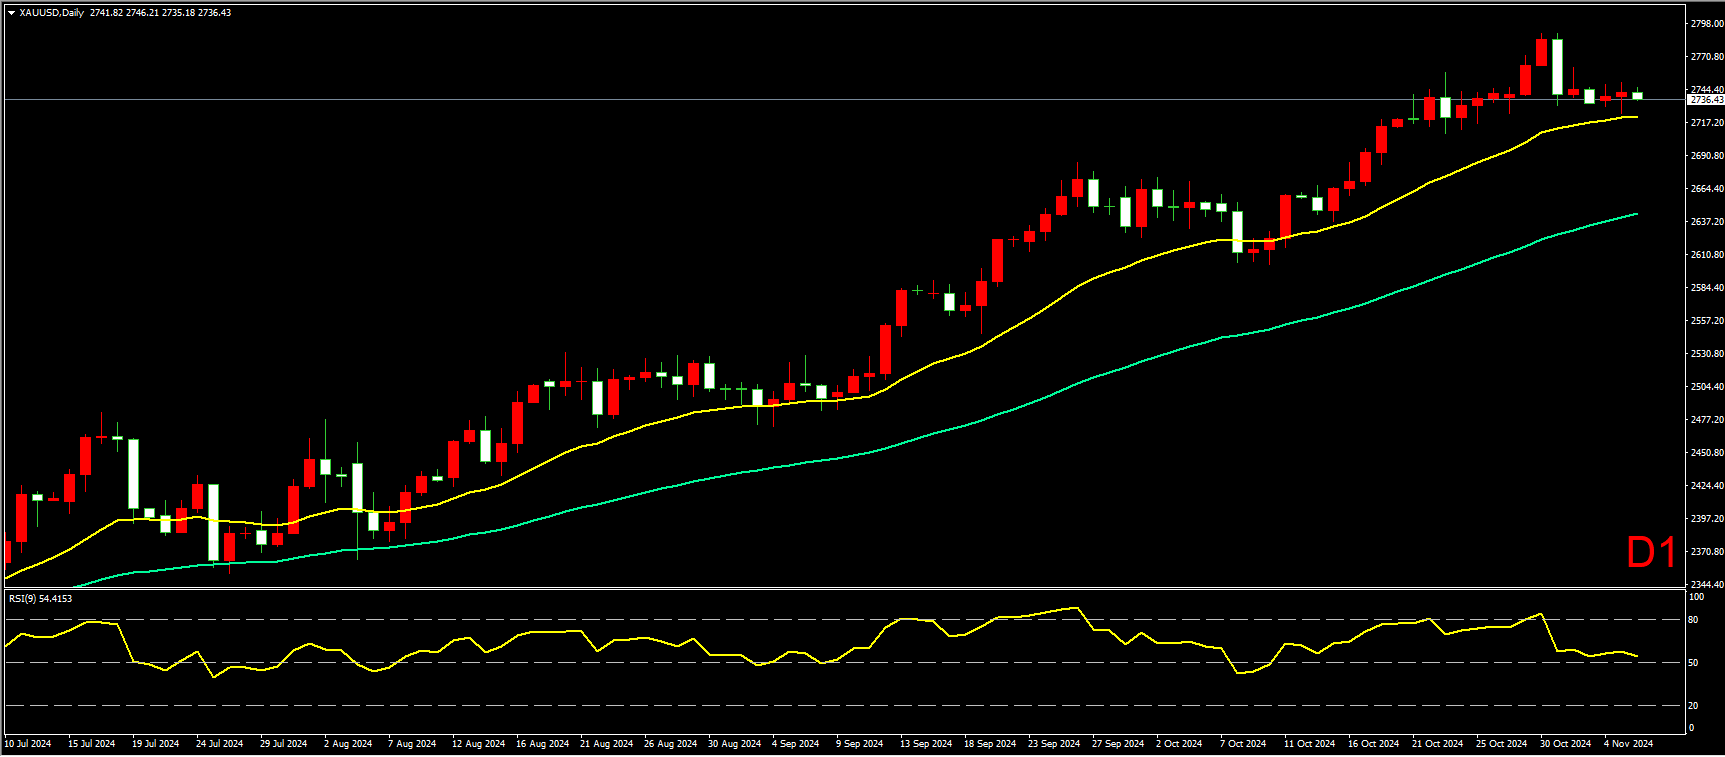Screen dimensions: 1725x757
Task: Select the current price tag 2736.43
Action: click(x=1706, y=100)
